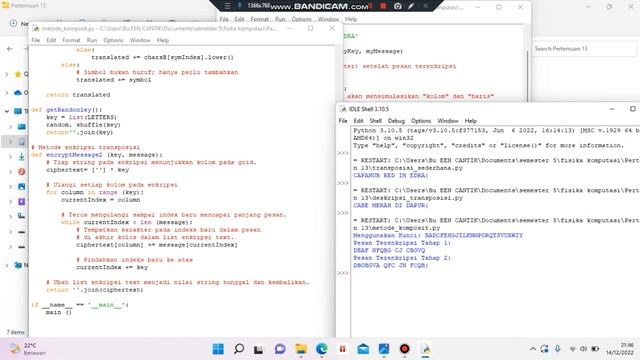640x360 pixels.
Task: Open Chat app on taskbar
Action: pyautogui.click(x=280, y=349)
